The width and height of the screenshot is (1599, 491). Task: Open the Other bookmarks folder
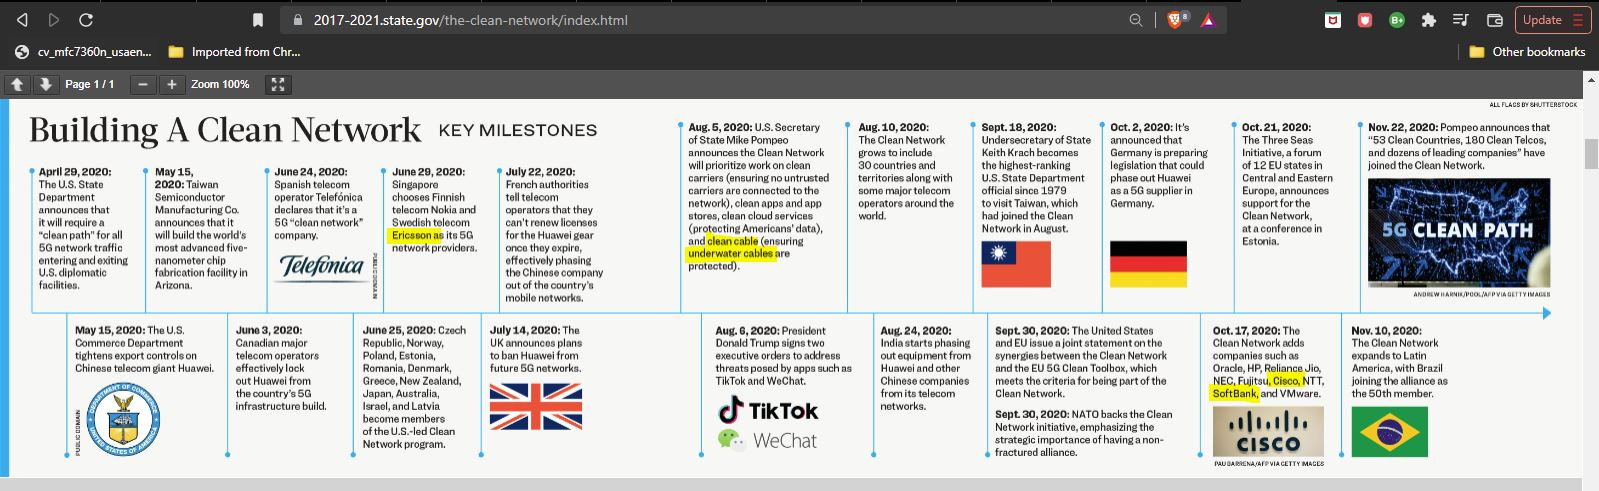[1527, 52]
